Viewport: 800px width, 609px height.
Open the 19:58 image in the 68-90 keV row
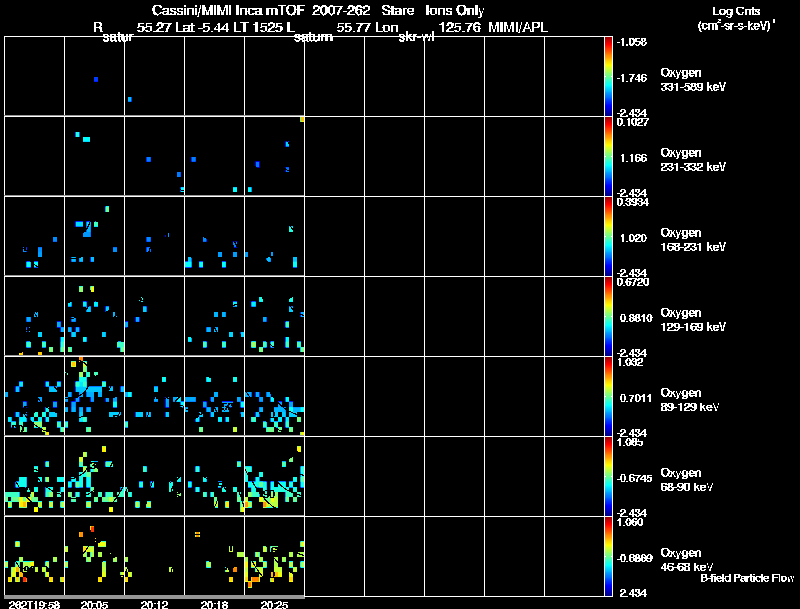click(x=34, y=476)
